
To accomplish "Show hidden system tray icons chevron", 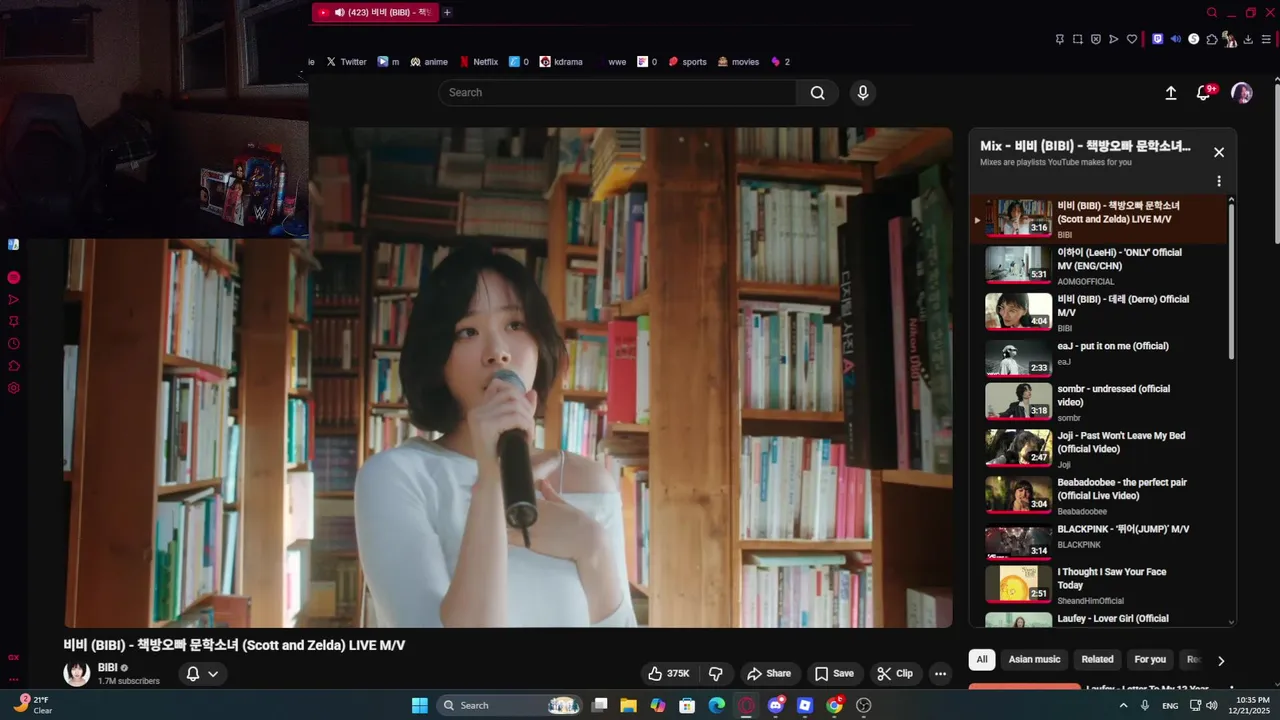I will tap(1123, 705).
